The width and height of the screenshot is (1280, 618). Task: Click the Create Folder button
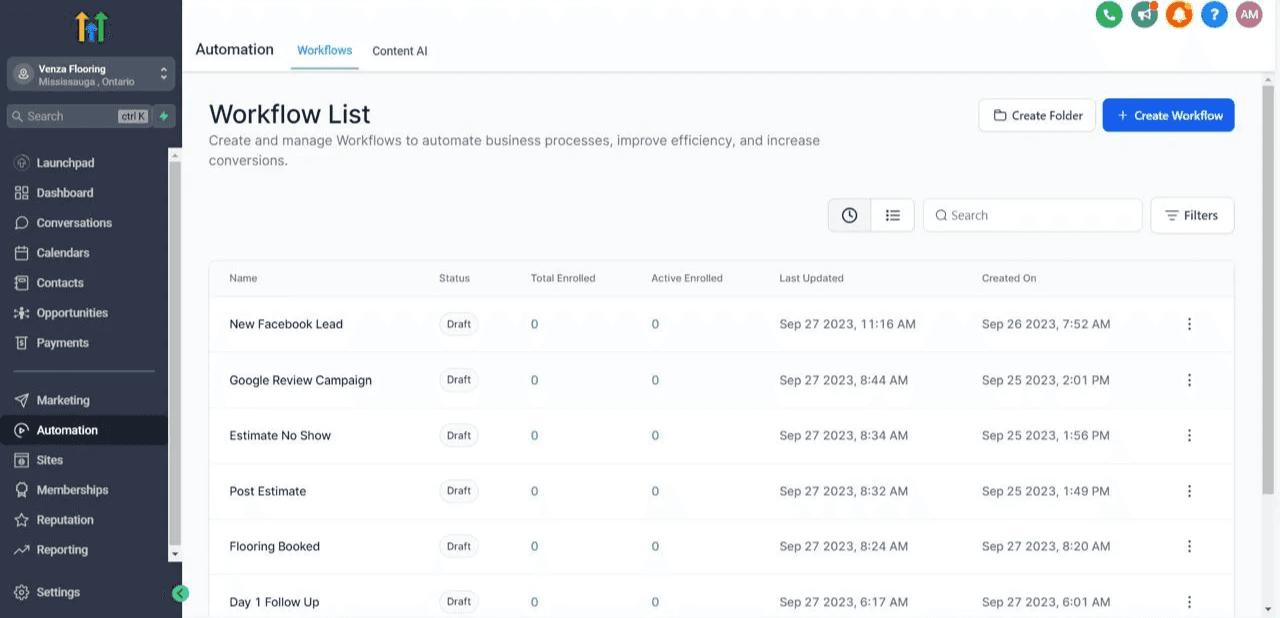click(x=1037, y=115)
